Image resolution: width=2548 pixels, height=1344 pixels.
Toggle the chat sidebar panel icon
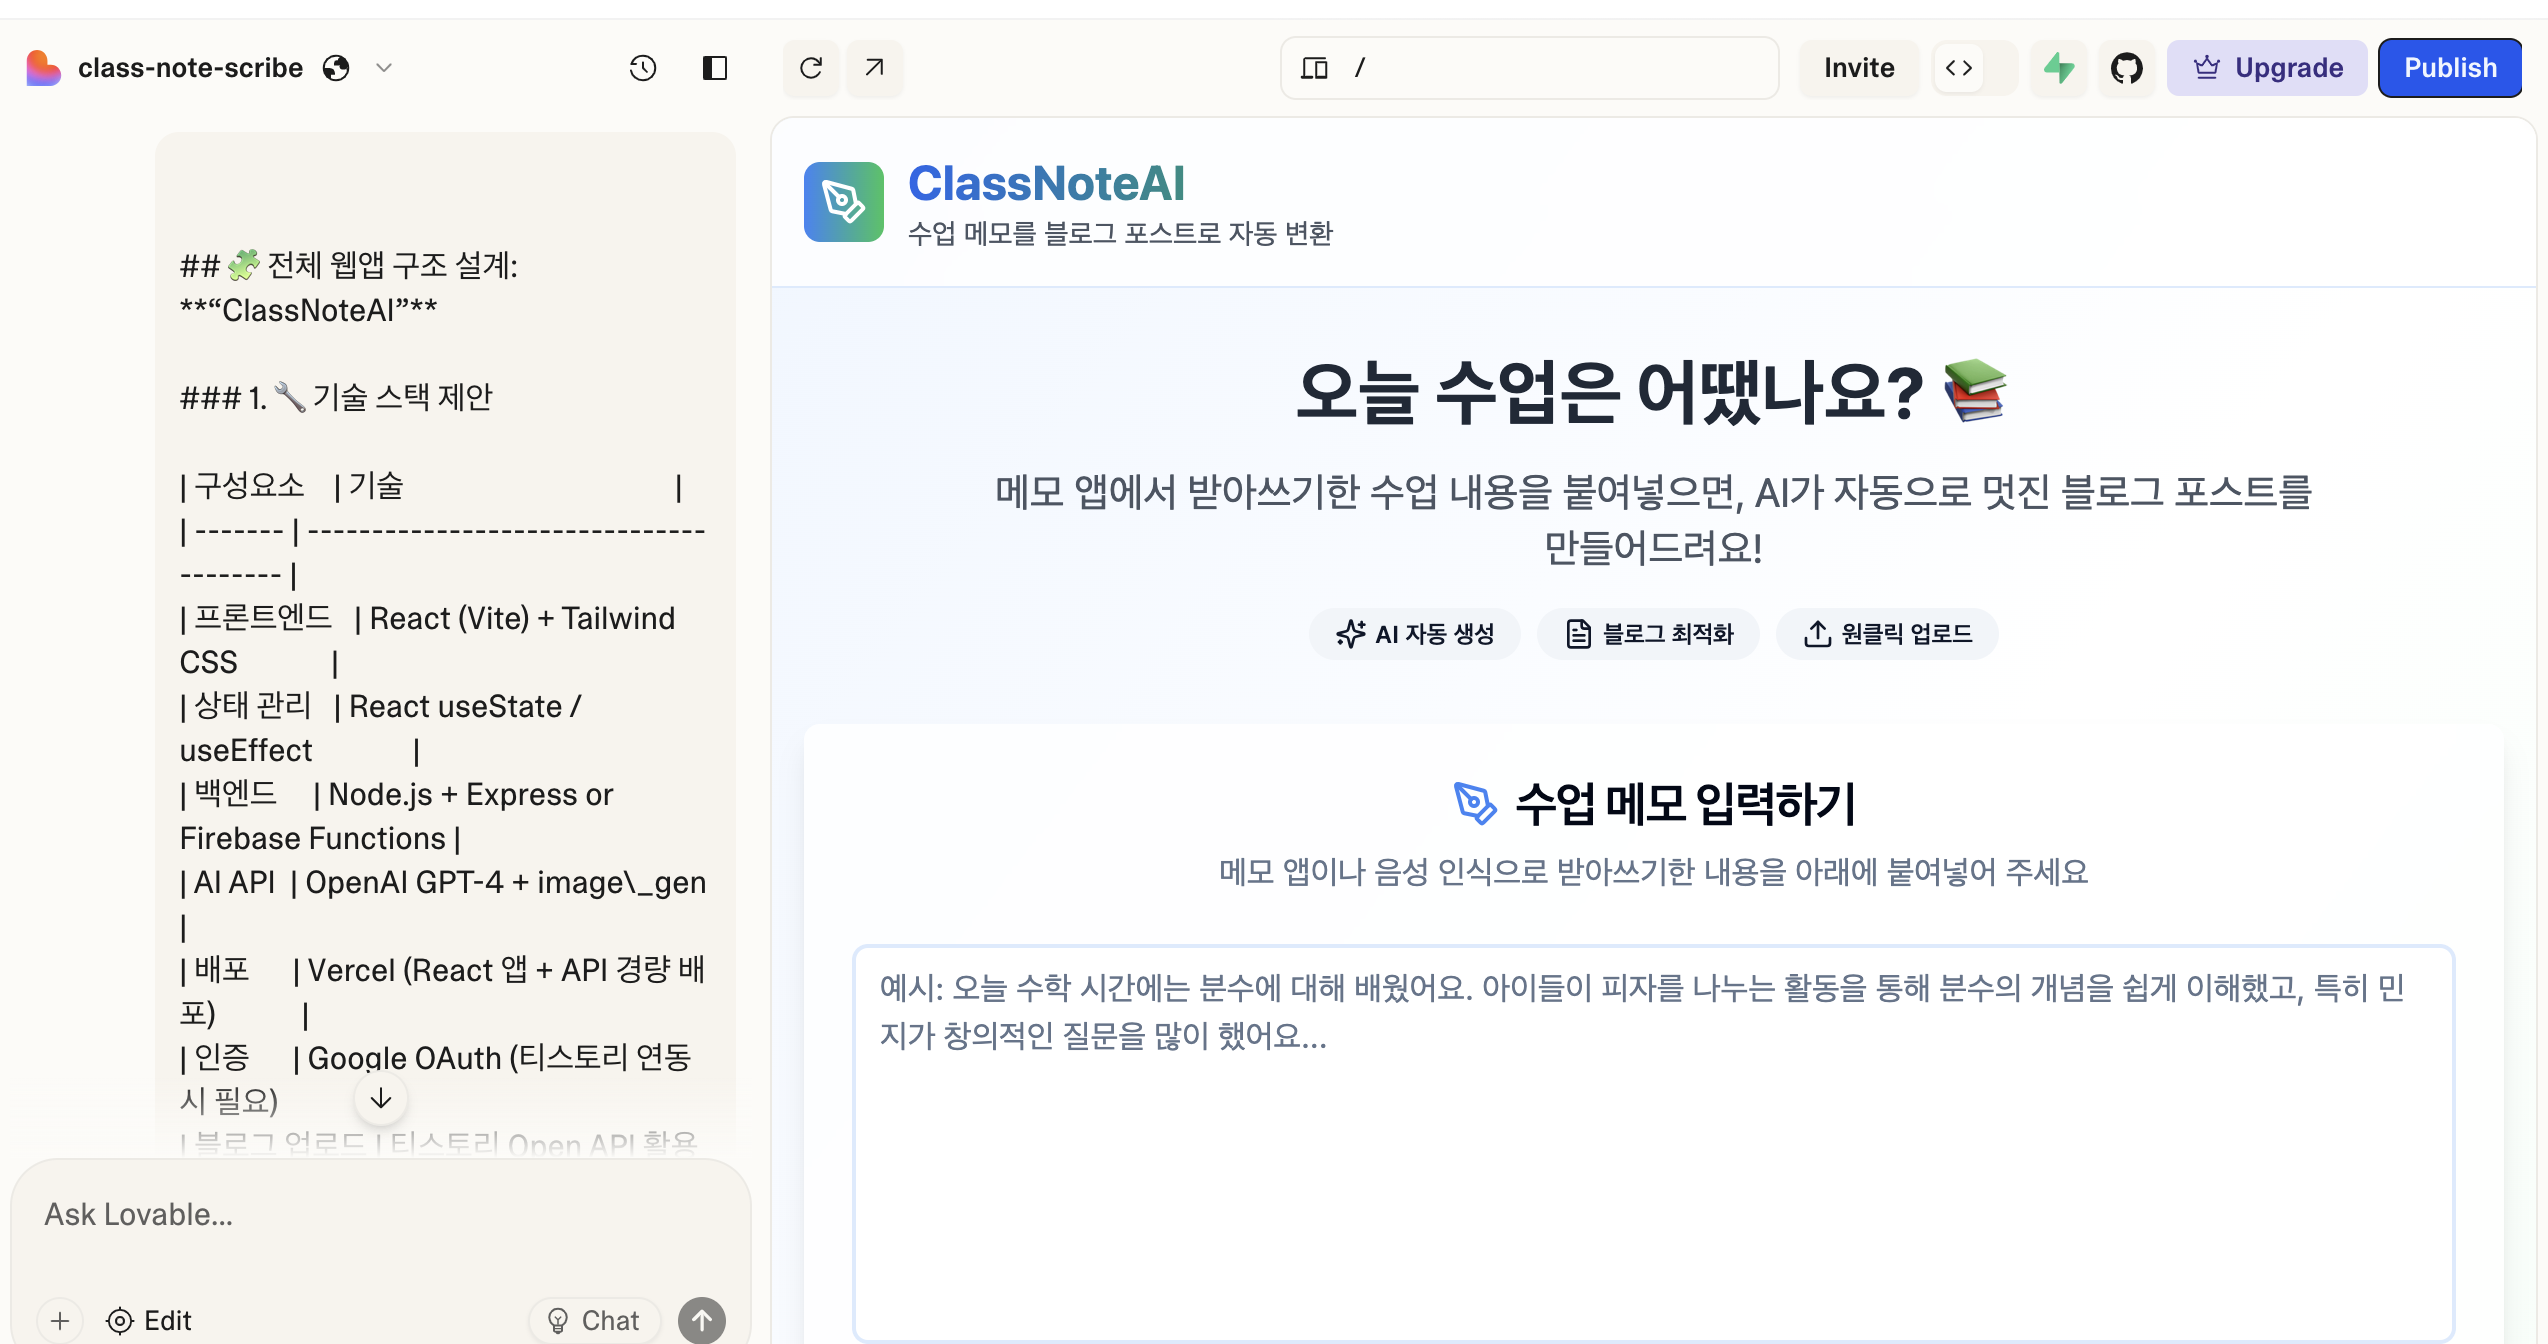(x=714, y=68)
